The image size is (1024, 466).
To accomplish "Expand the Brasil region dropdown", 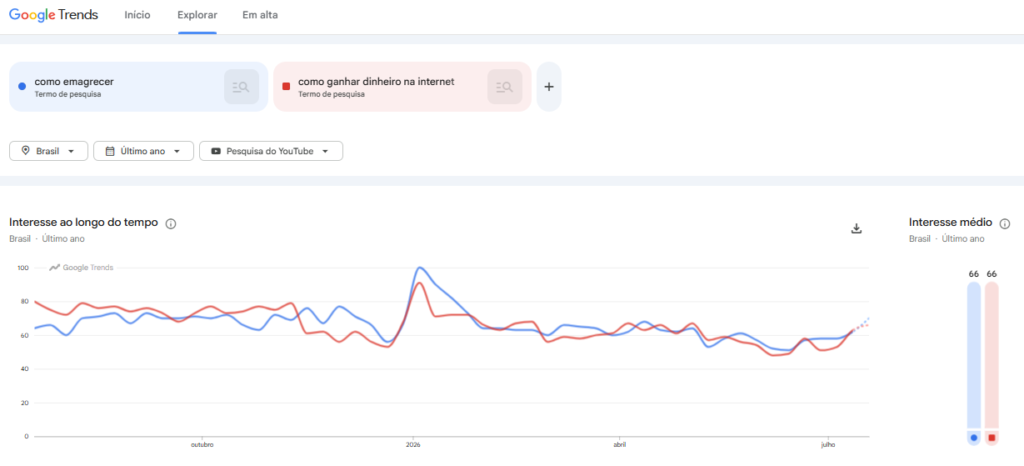I will 48,151.
